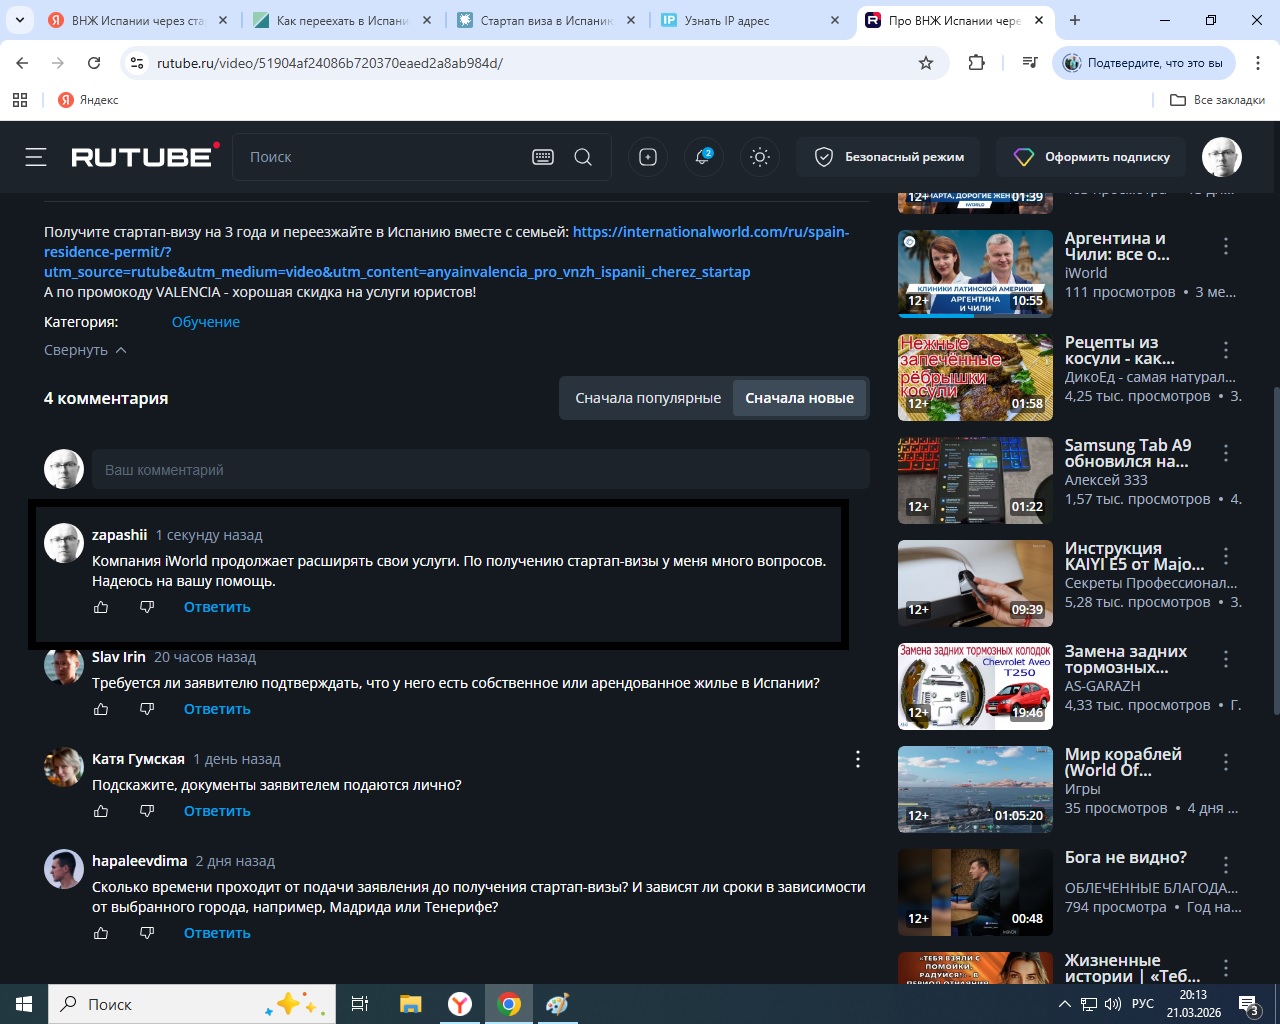Dislike zapashii's comment
This screenshot has height=1024, width=1280.
[x=147, y=607]
